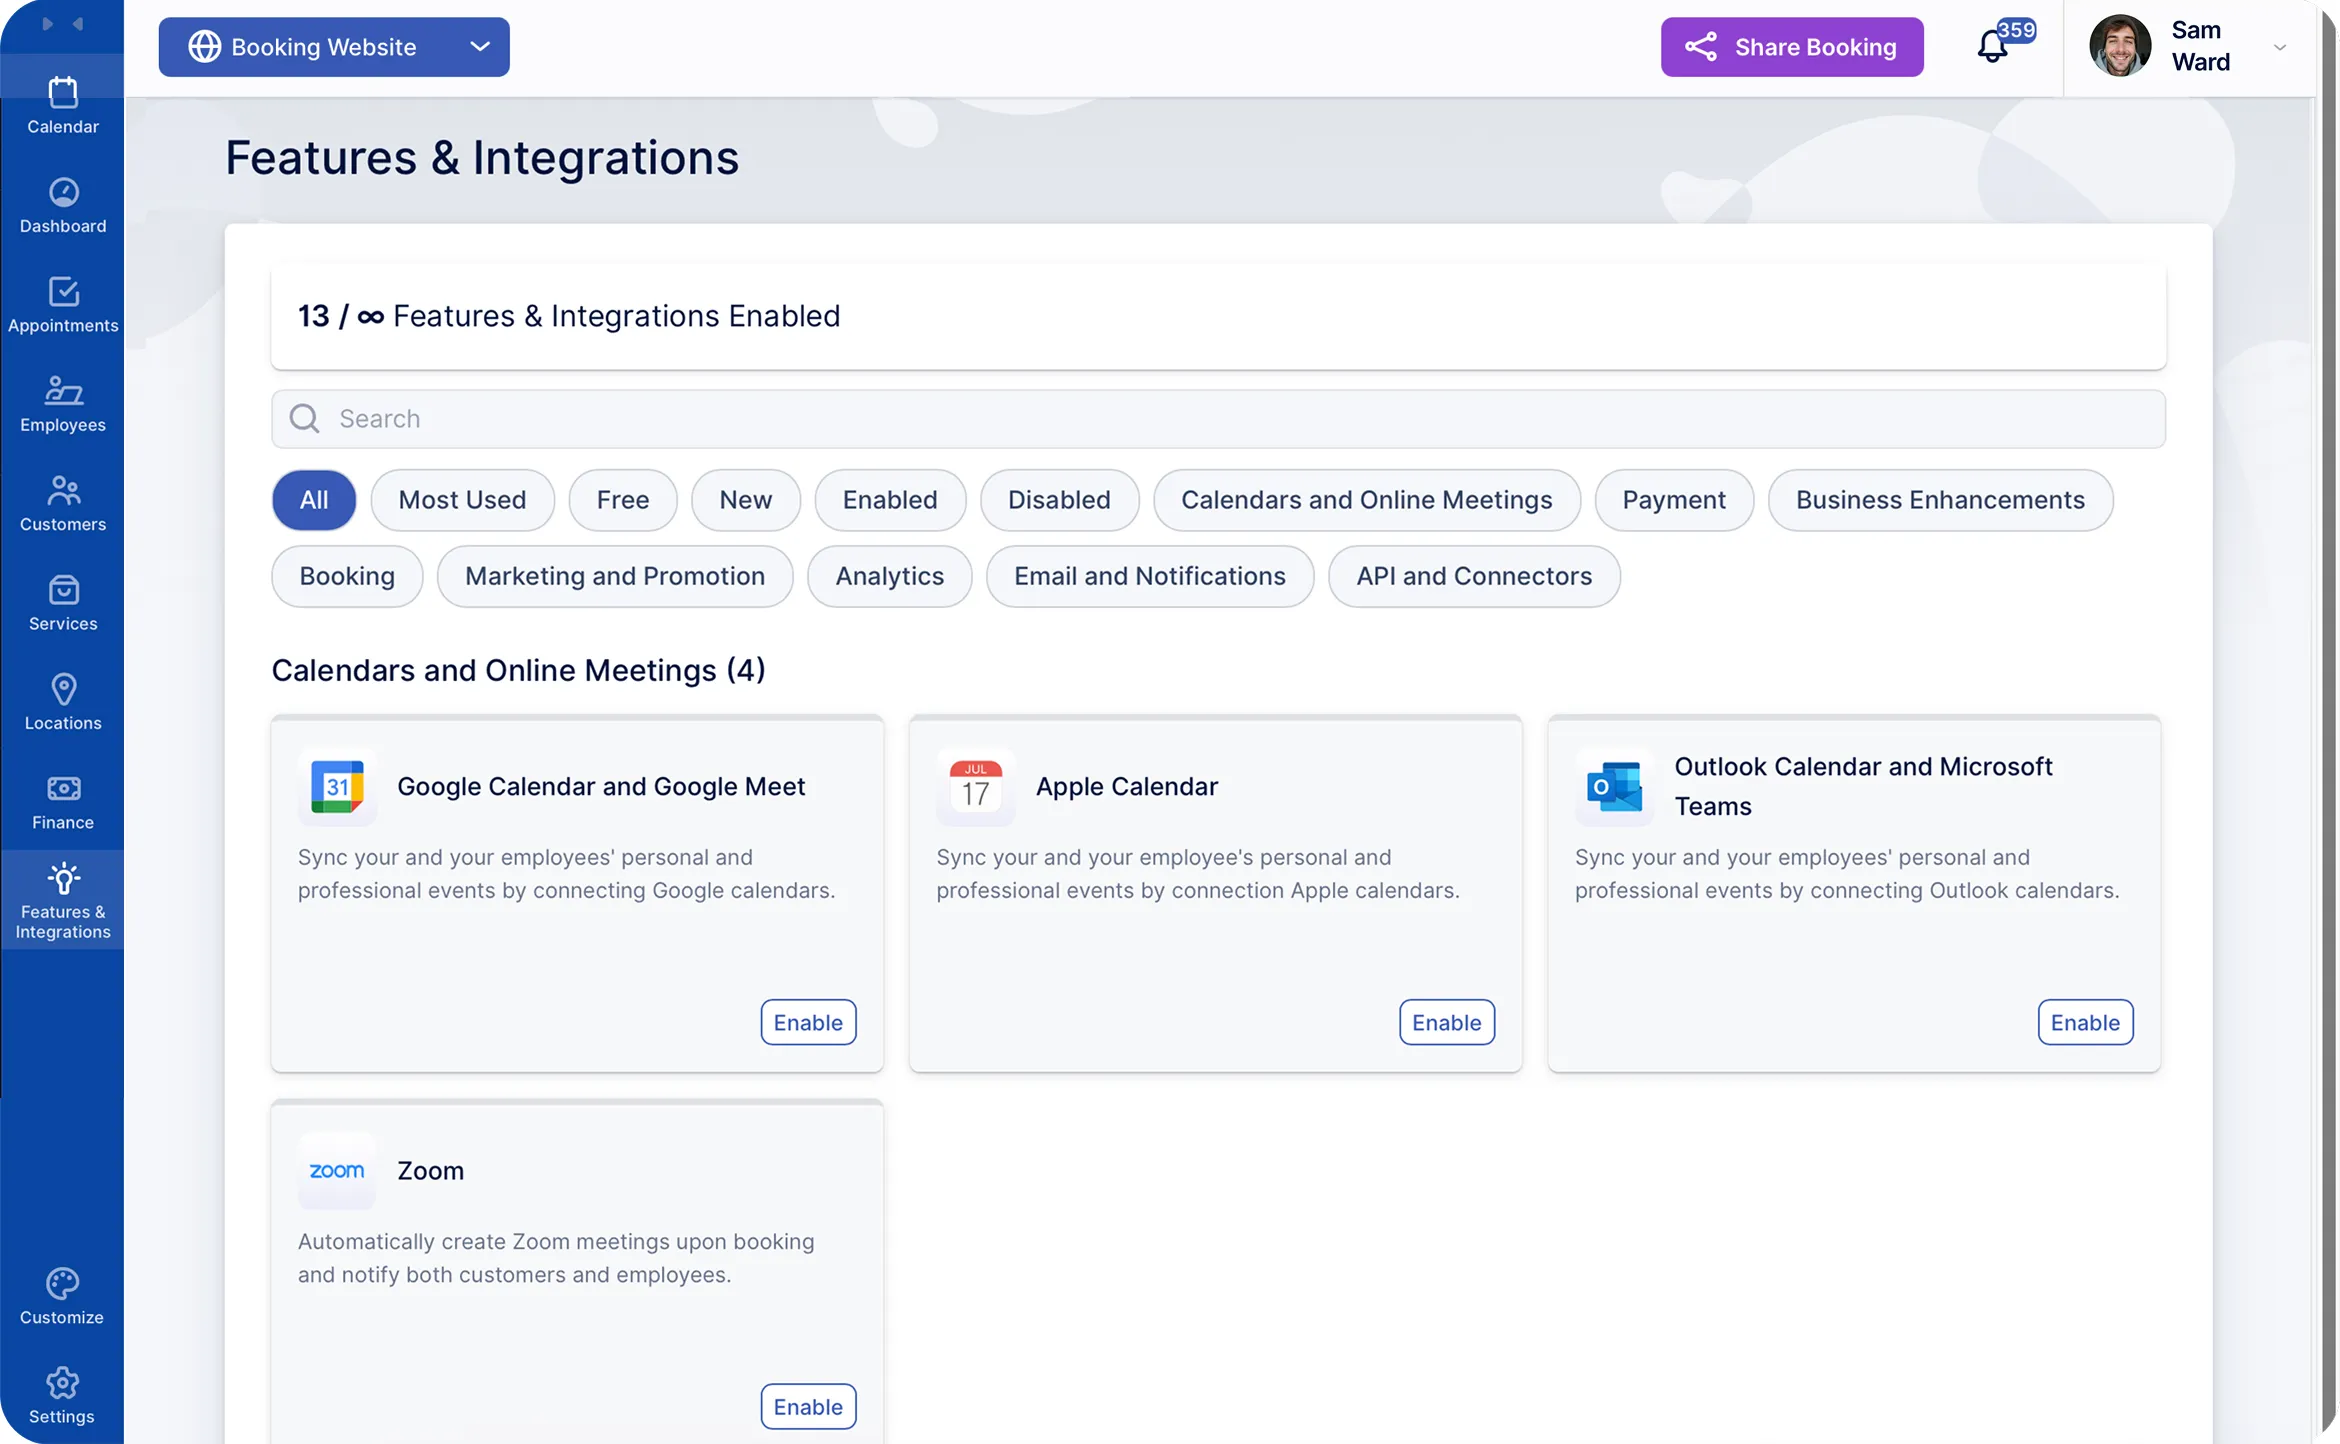Click the Share Booking button
Image resolution: width=2340 pixels, height=1444 pixels.
click(1791, 47)
